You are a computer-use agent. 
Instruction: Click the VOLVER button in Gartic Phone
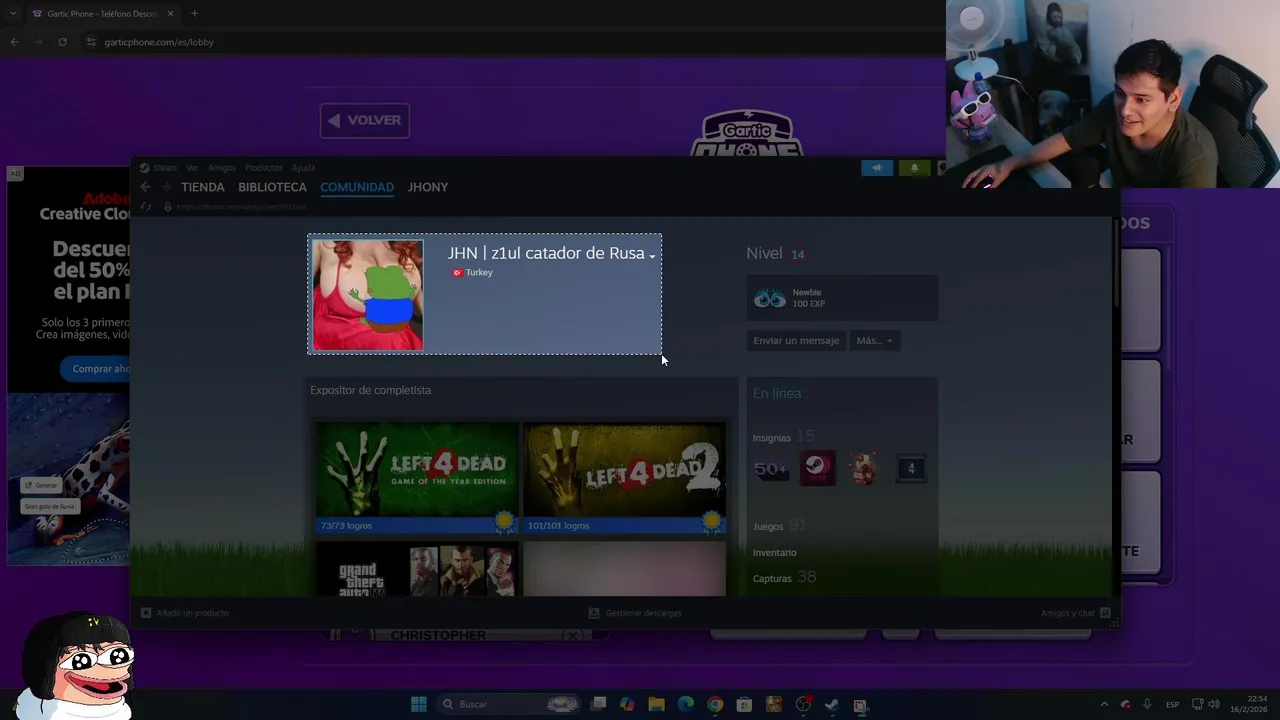point(365,120)
